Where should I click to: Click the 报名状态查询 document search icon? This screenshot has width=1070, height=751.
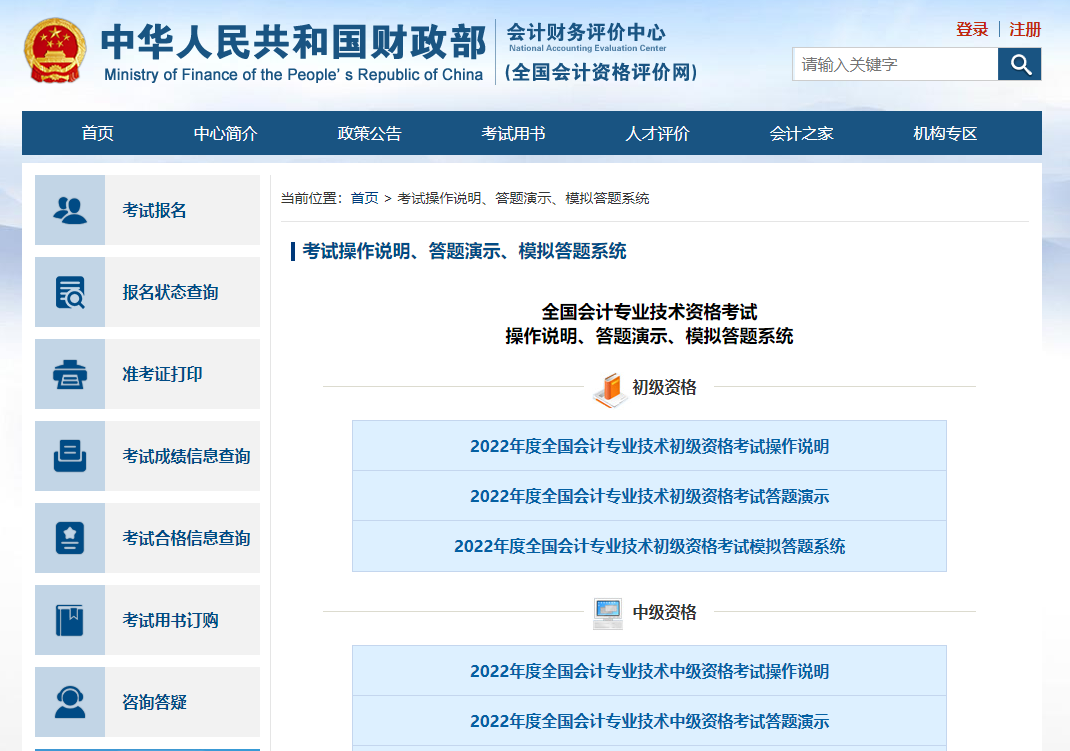tap(70, 292)
